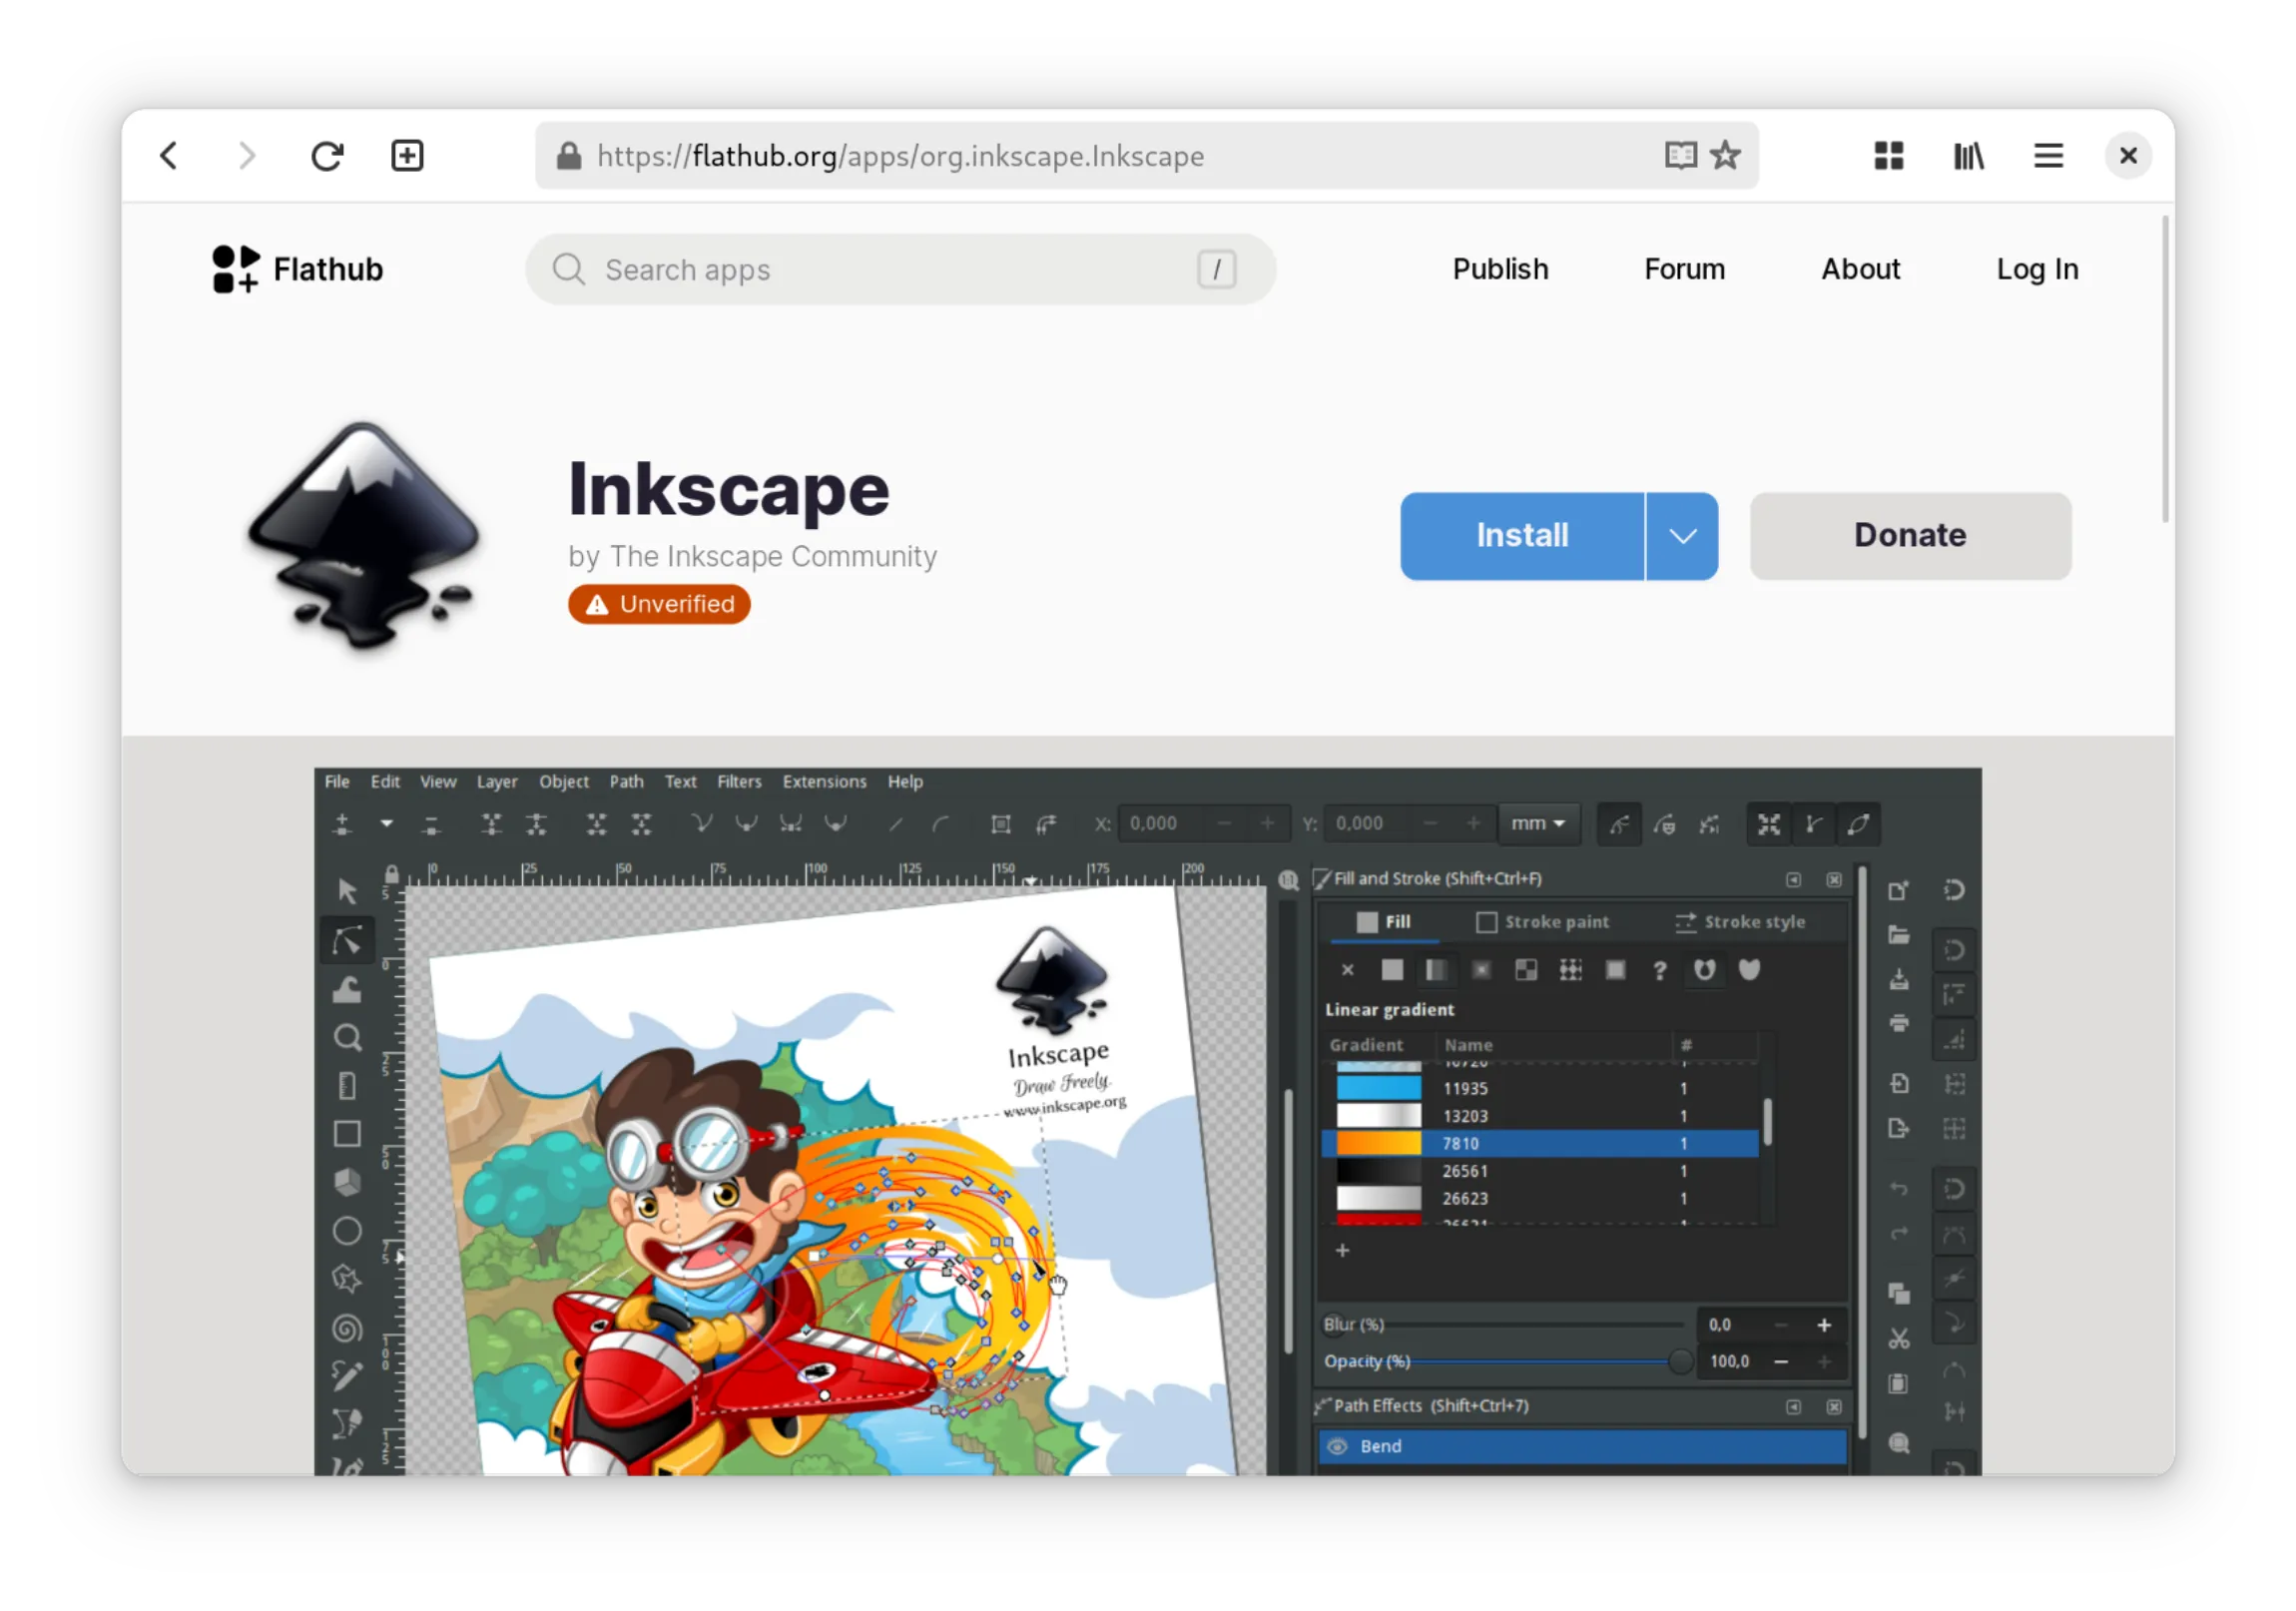
Task: Select the Tweak tool in Inkscape
Action: (347, 989)
